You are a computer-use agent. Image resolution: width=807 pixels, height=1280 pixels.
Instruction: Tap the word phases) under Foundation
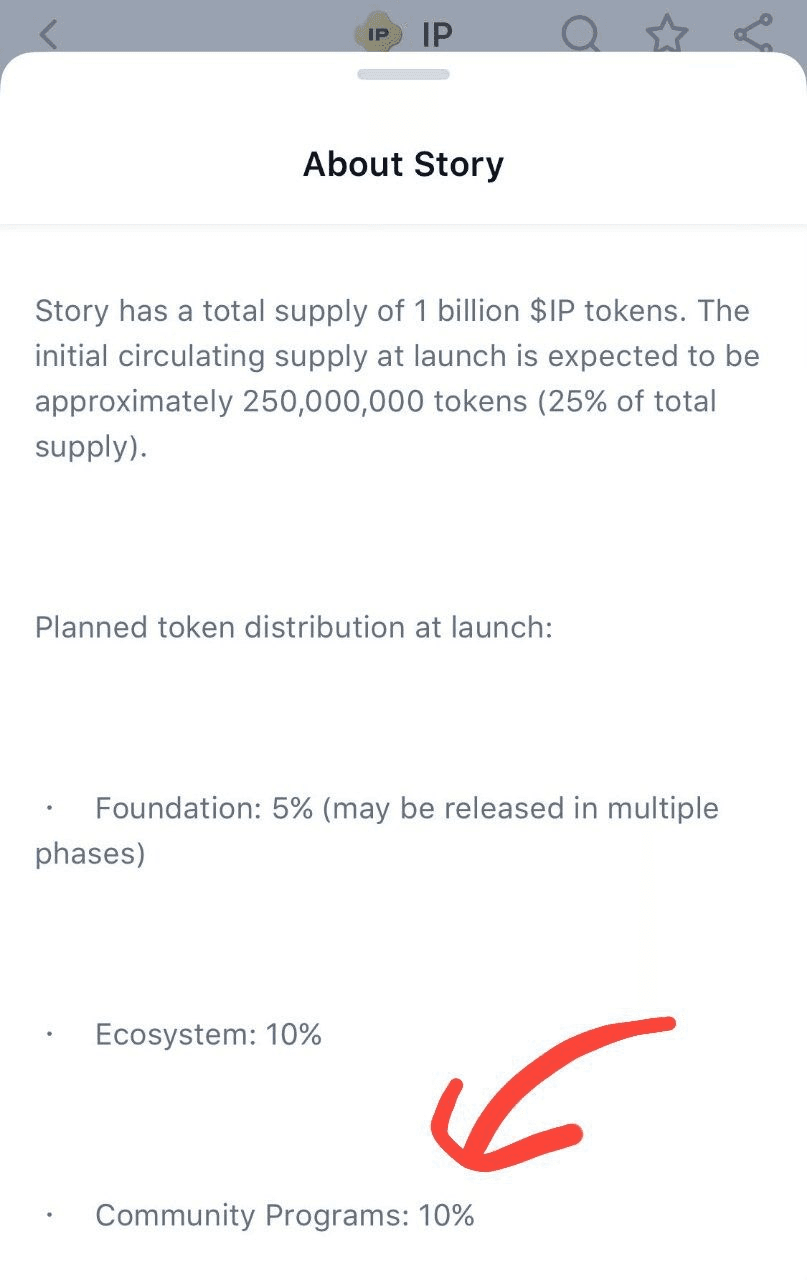(x=90, y=854)
